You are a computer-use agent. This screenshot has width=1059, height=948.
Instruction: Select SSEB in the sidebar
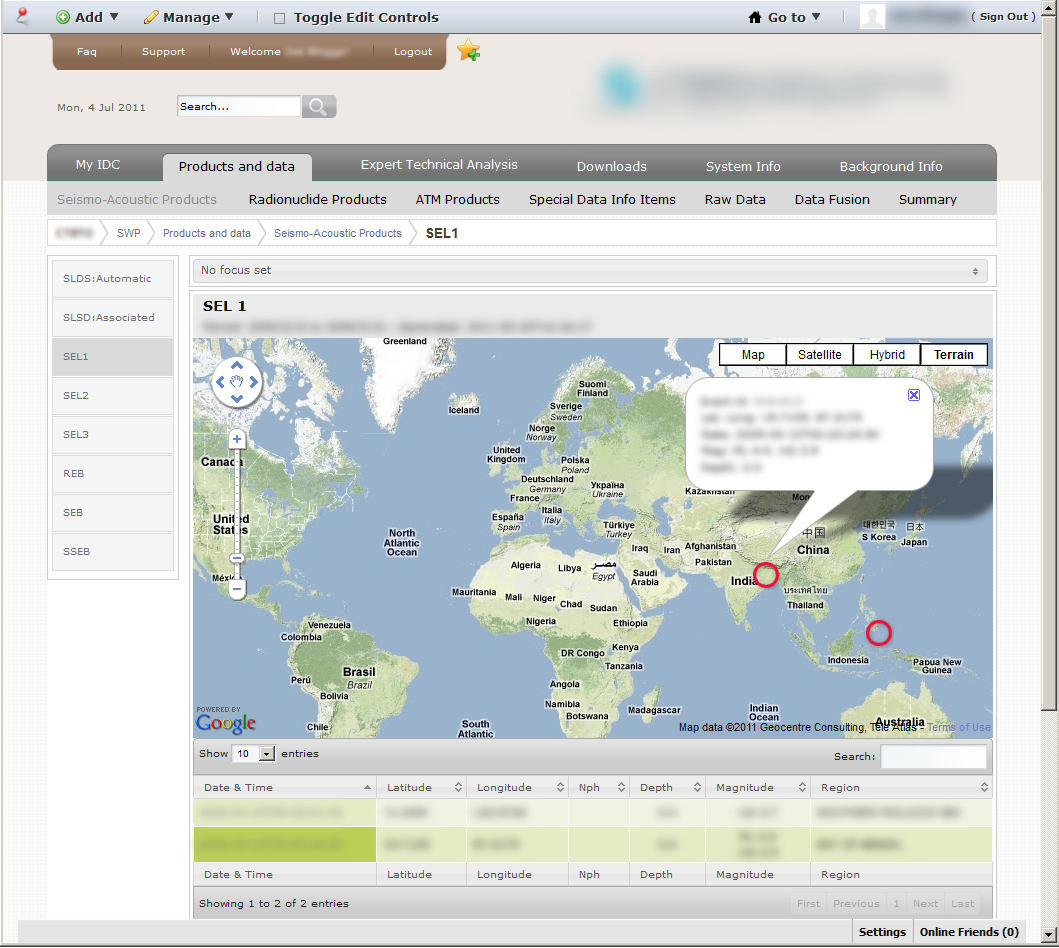click(113, 552)
